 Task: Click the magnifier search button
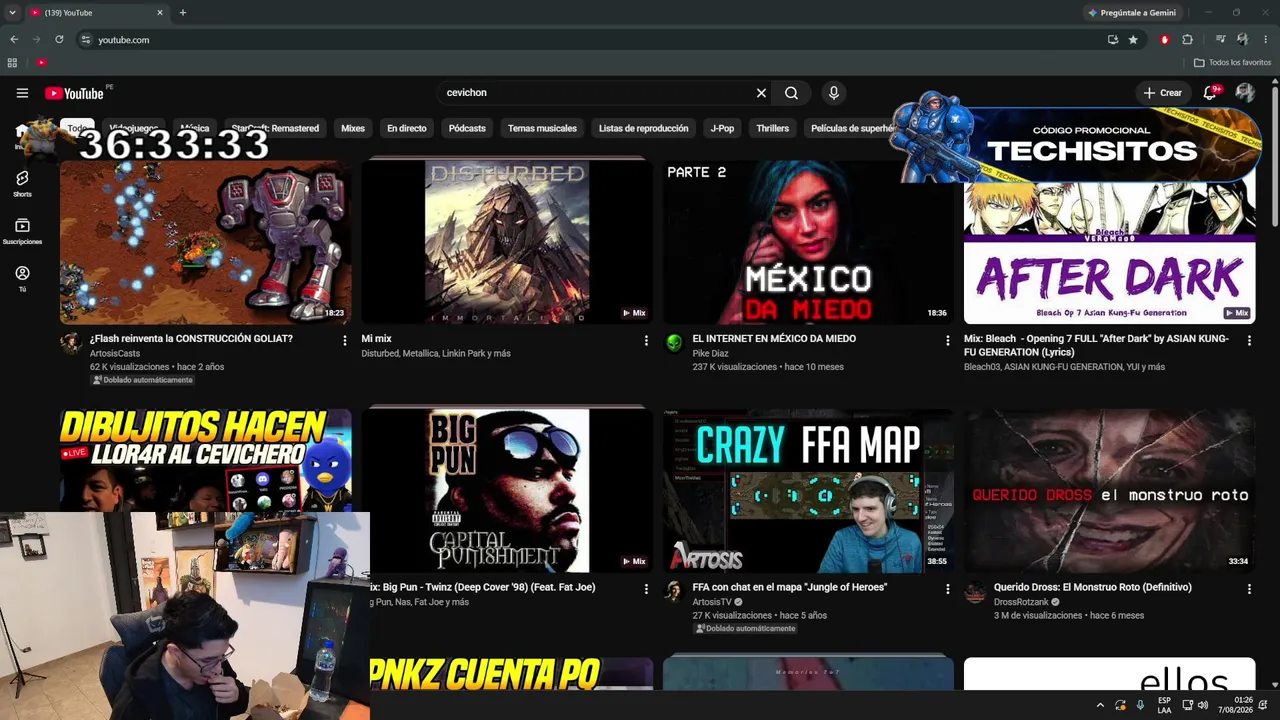(x=791, y=93)
